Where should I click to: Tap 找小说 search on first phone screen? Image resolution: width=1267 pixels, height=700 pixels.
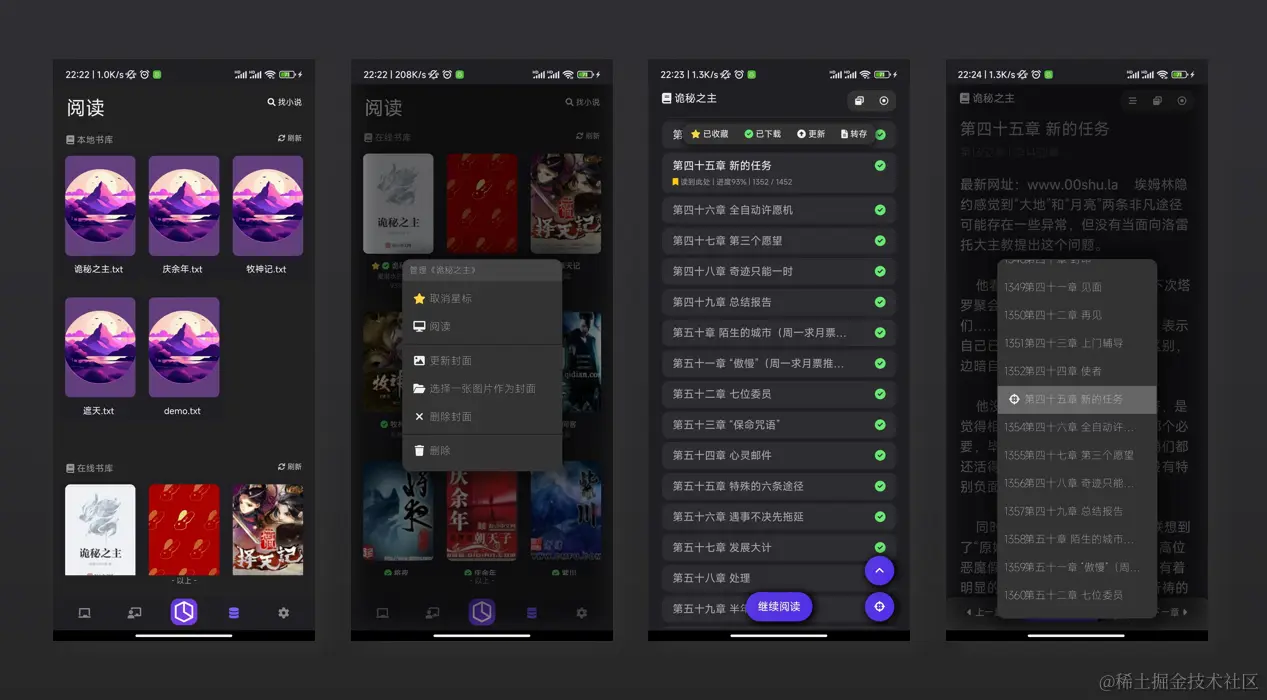(x=284, y=102)
